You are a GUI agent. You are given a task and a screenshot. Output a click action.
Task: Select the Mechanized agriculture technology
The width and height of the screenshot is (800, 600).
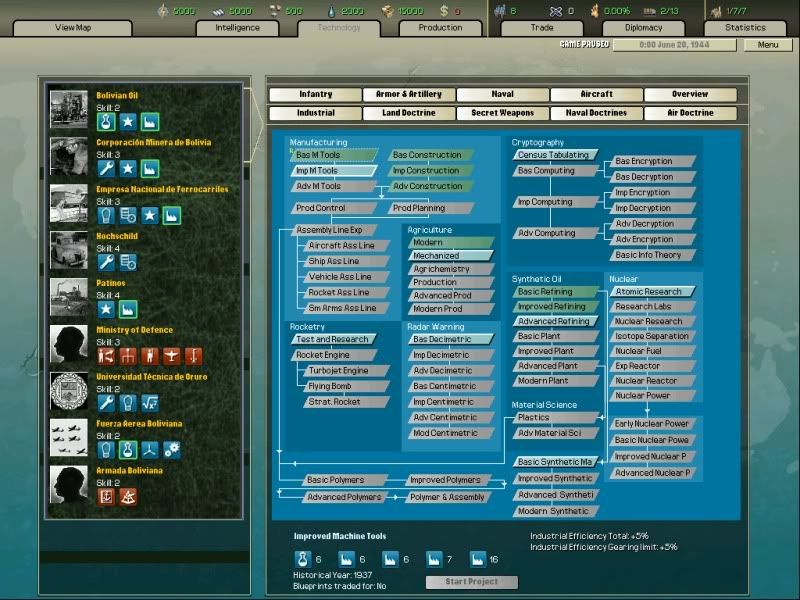click(448, 256)
